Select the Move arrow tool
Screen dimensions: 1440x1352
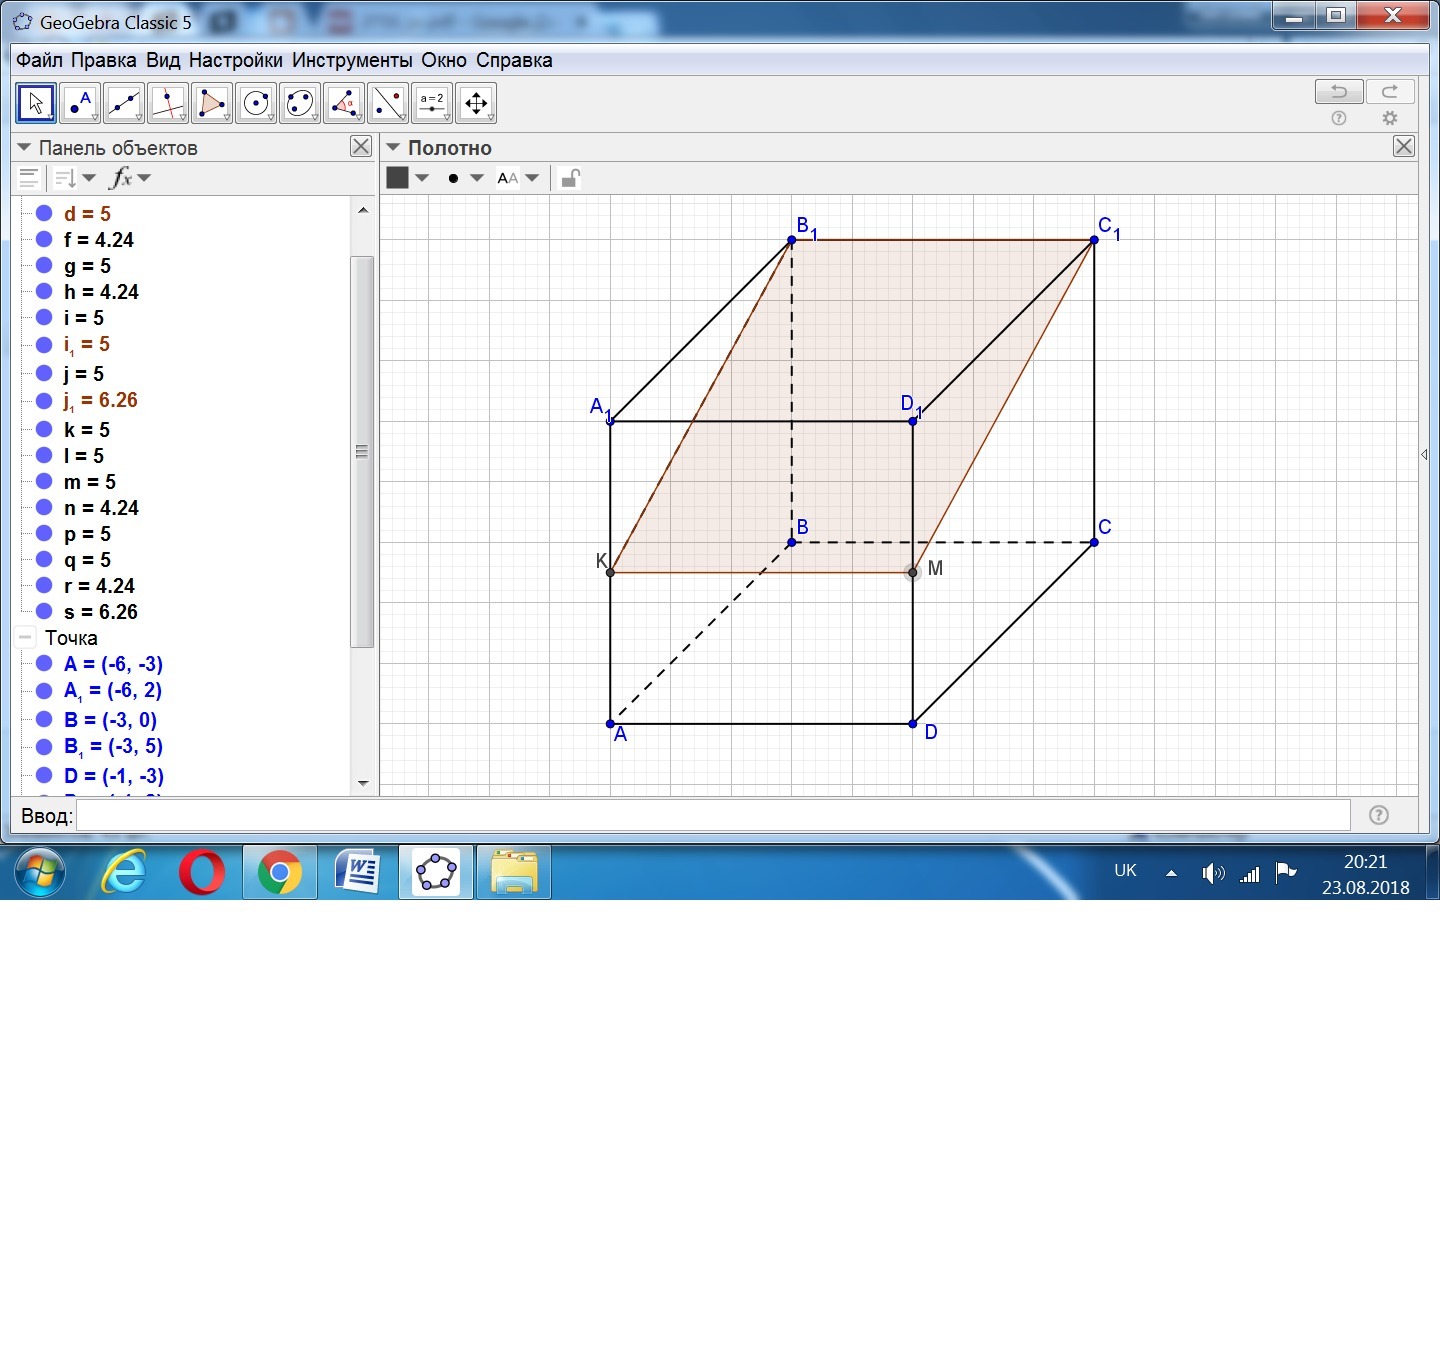[x=36, y=103]
